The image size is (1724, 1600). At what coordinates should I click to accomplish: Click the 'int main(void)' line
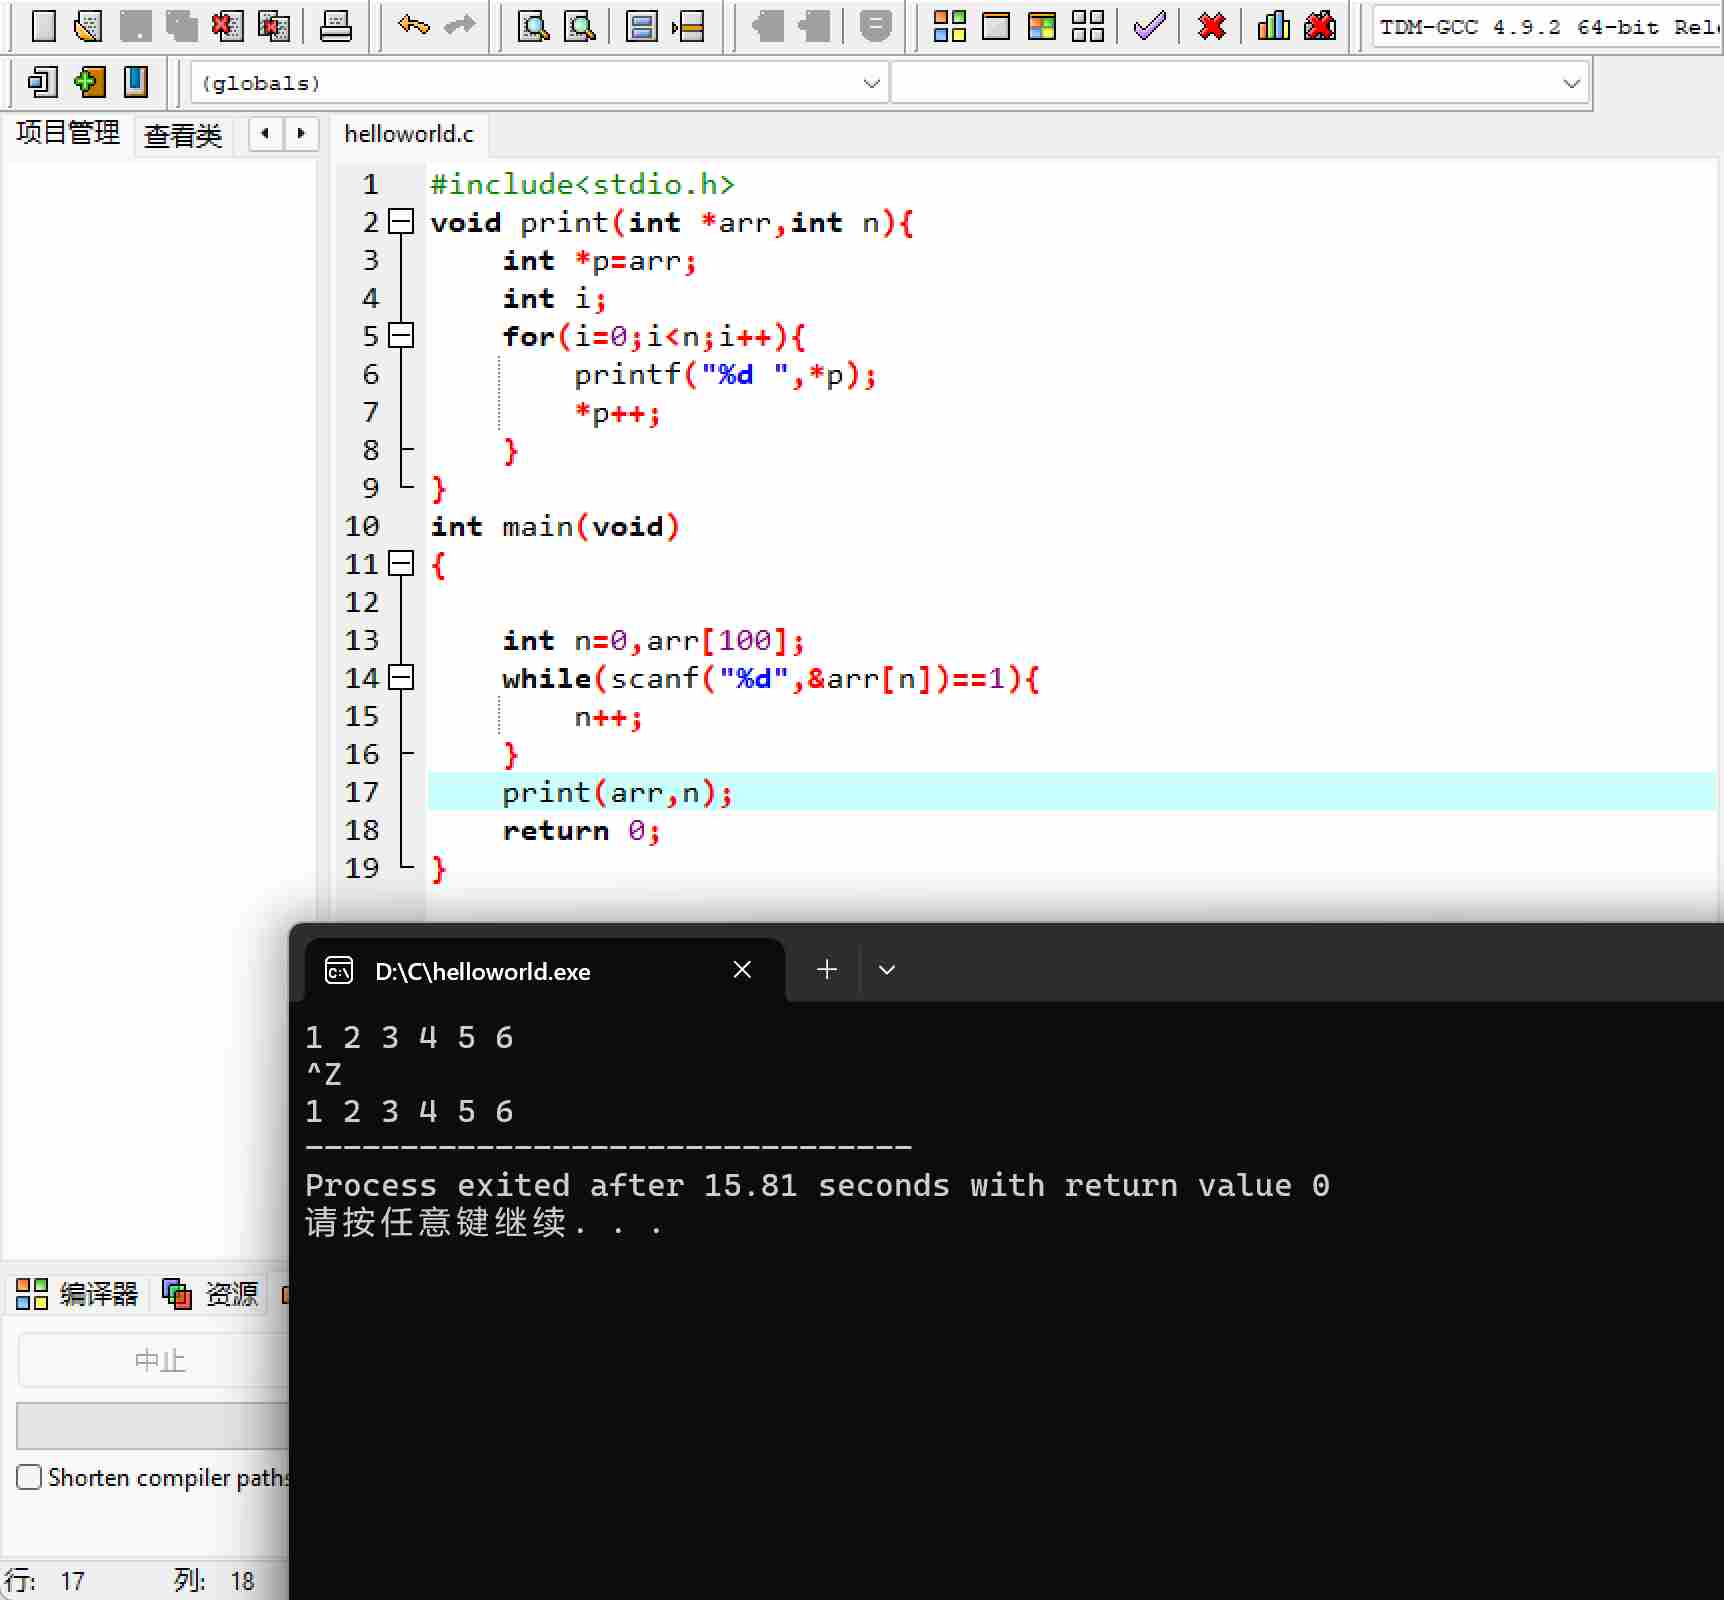click(555, 527)
